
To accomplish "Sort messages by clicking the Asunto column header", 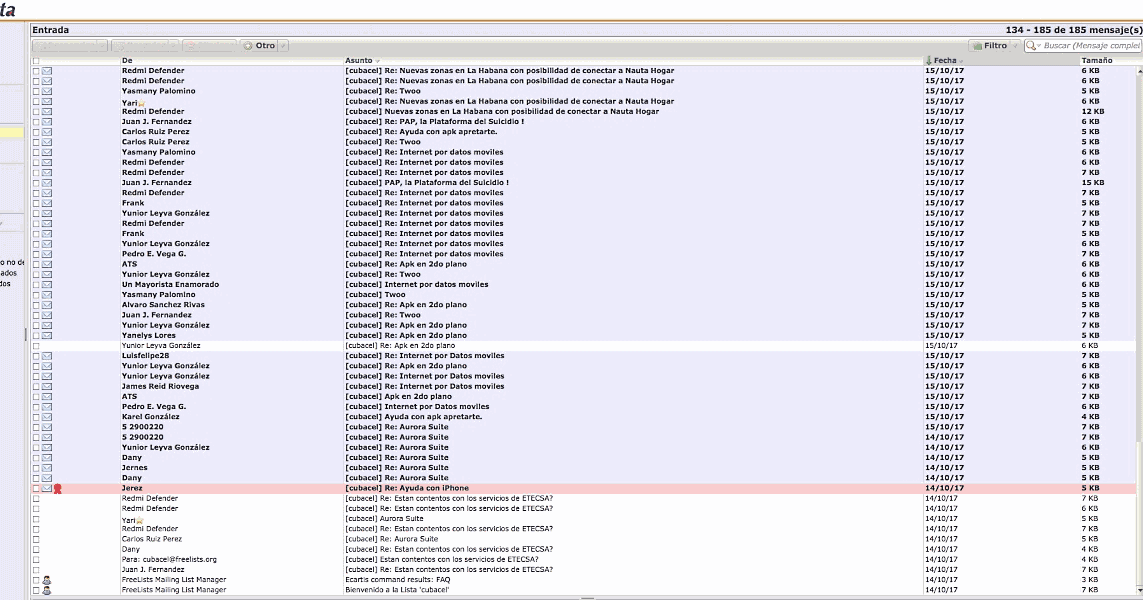I will coord(360,60).
